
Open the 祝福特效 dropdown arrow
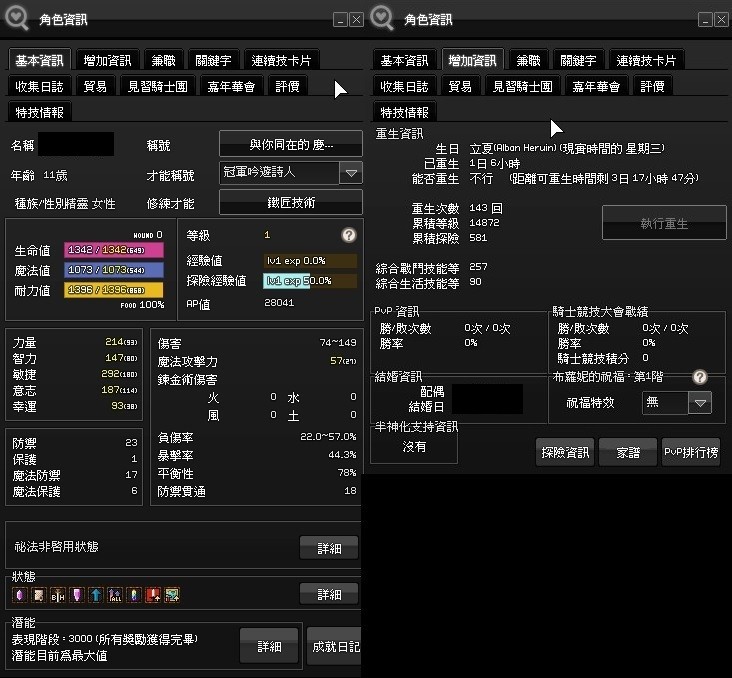click(700, 403)
